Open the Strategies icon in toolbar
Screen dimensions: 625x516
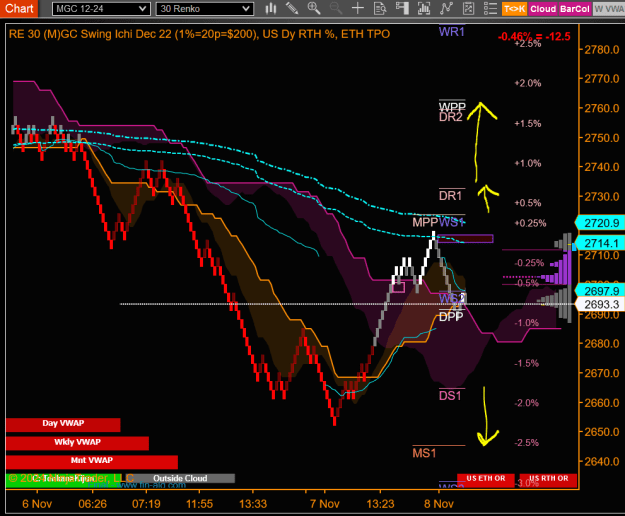468,8
